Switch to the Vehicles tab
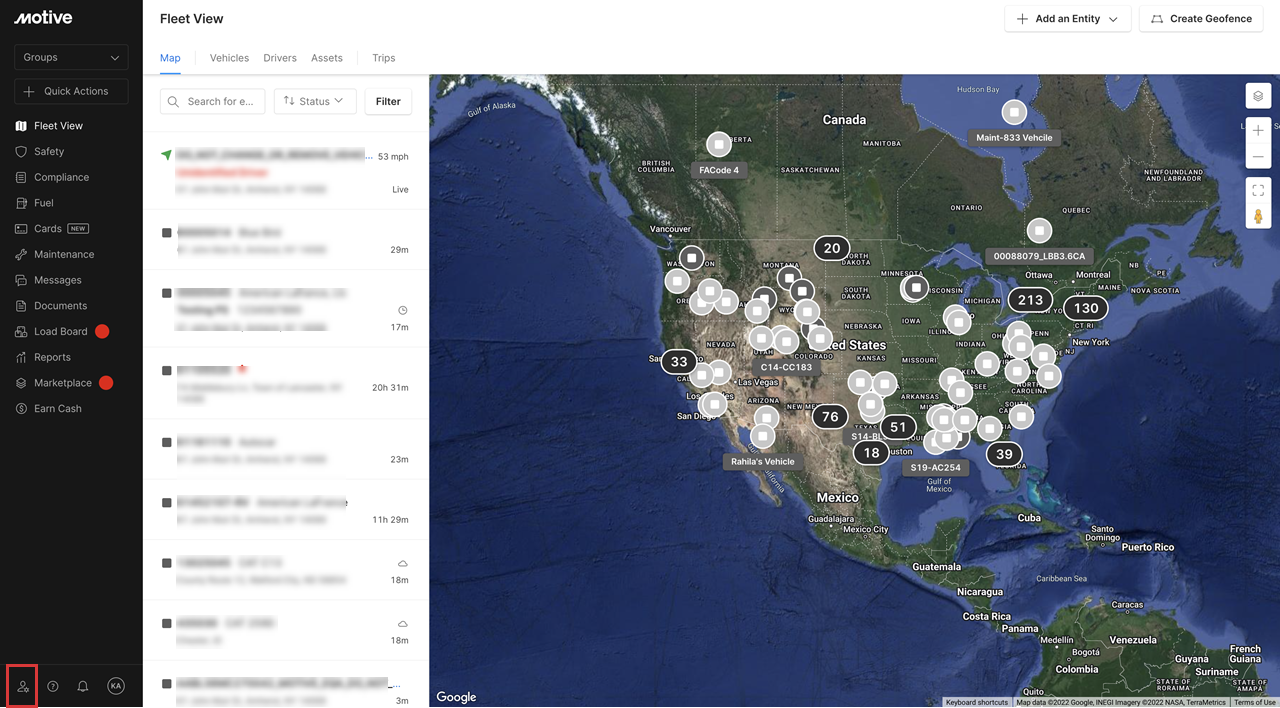This screenshot has width=1280, height=708. 229,58
